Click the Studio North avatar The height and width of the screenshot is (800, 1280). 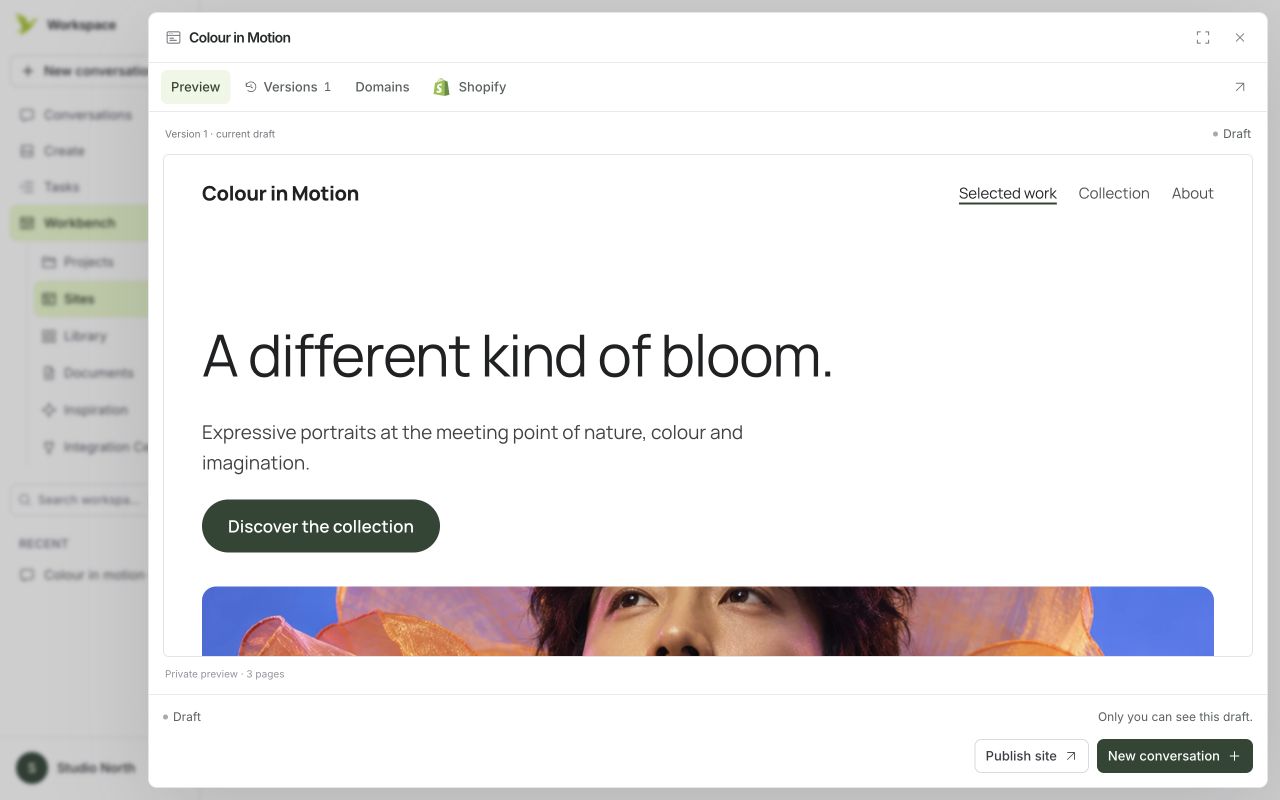pyautogui.click(x=32, y=768)
